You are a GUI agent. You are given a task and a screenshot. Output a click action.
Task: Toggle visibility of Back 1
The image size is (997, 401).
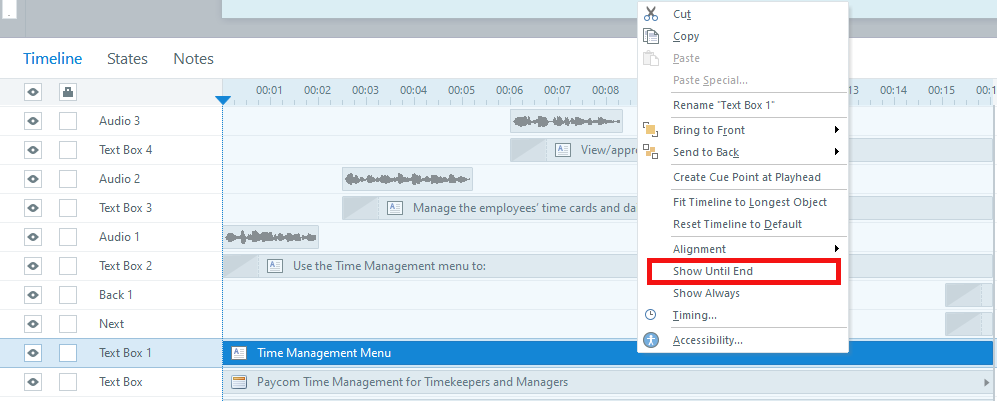tap(33, 295)
